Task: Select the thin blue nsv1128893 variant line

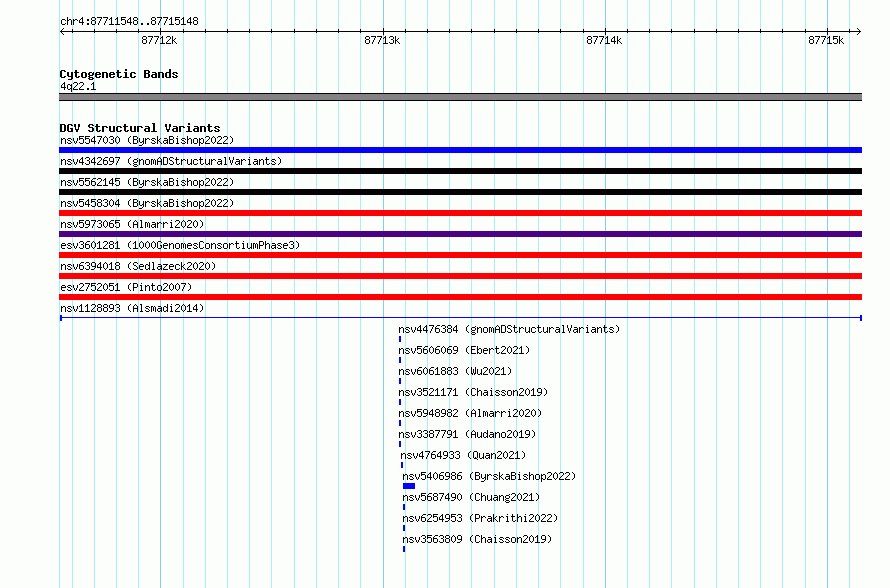Action: point(461,318)
